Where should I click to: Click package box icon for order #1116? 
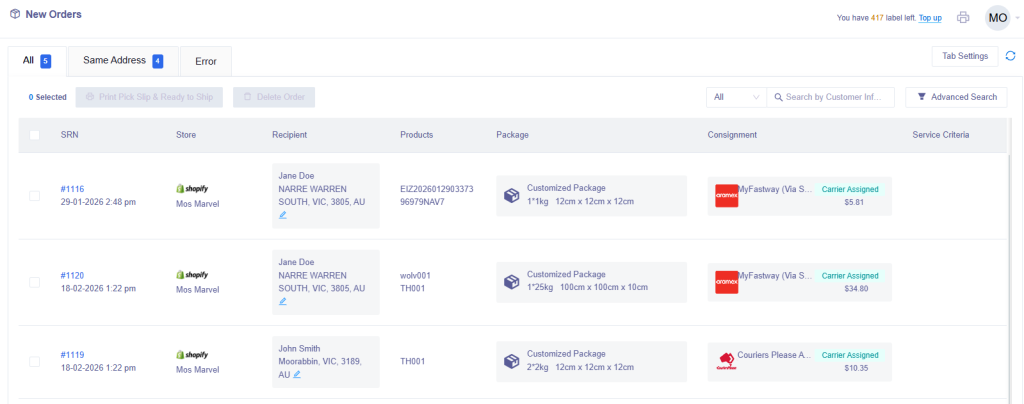coord(511,195)
